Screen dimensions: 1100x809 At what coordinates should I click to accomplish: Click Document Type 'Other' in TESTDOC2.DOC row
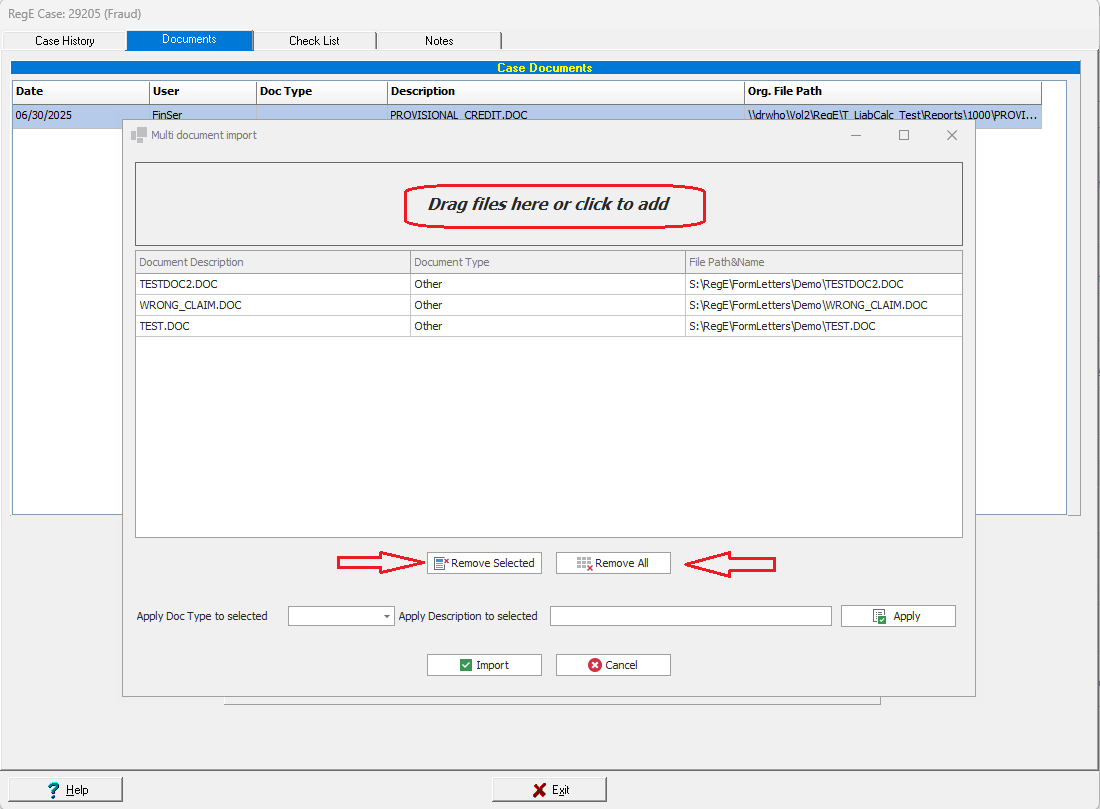click(547, 284)
